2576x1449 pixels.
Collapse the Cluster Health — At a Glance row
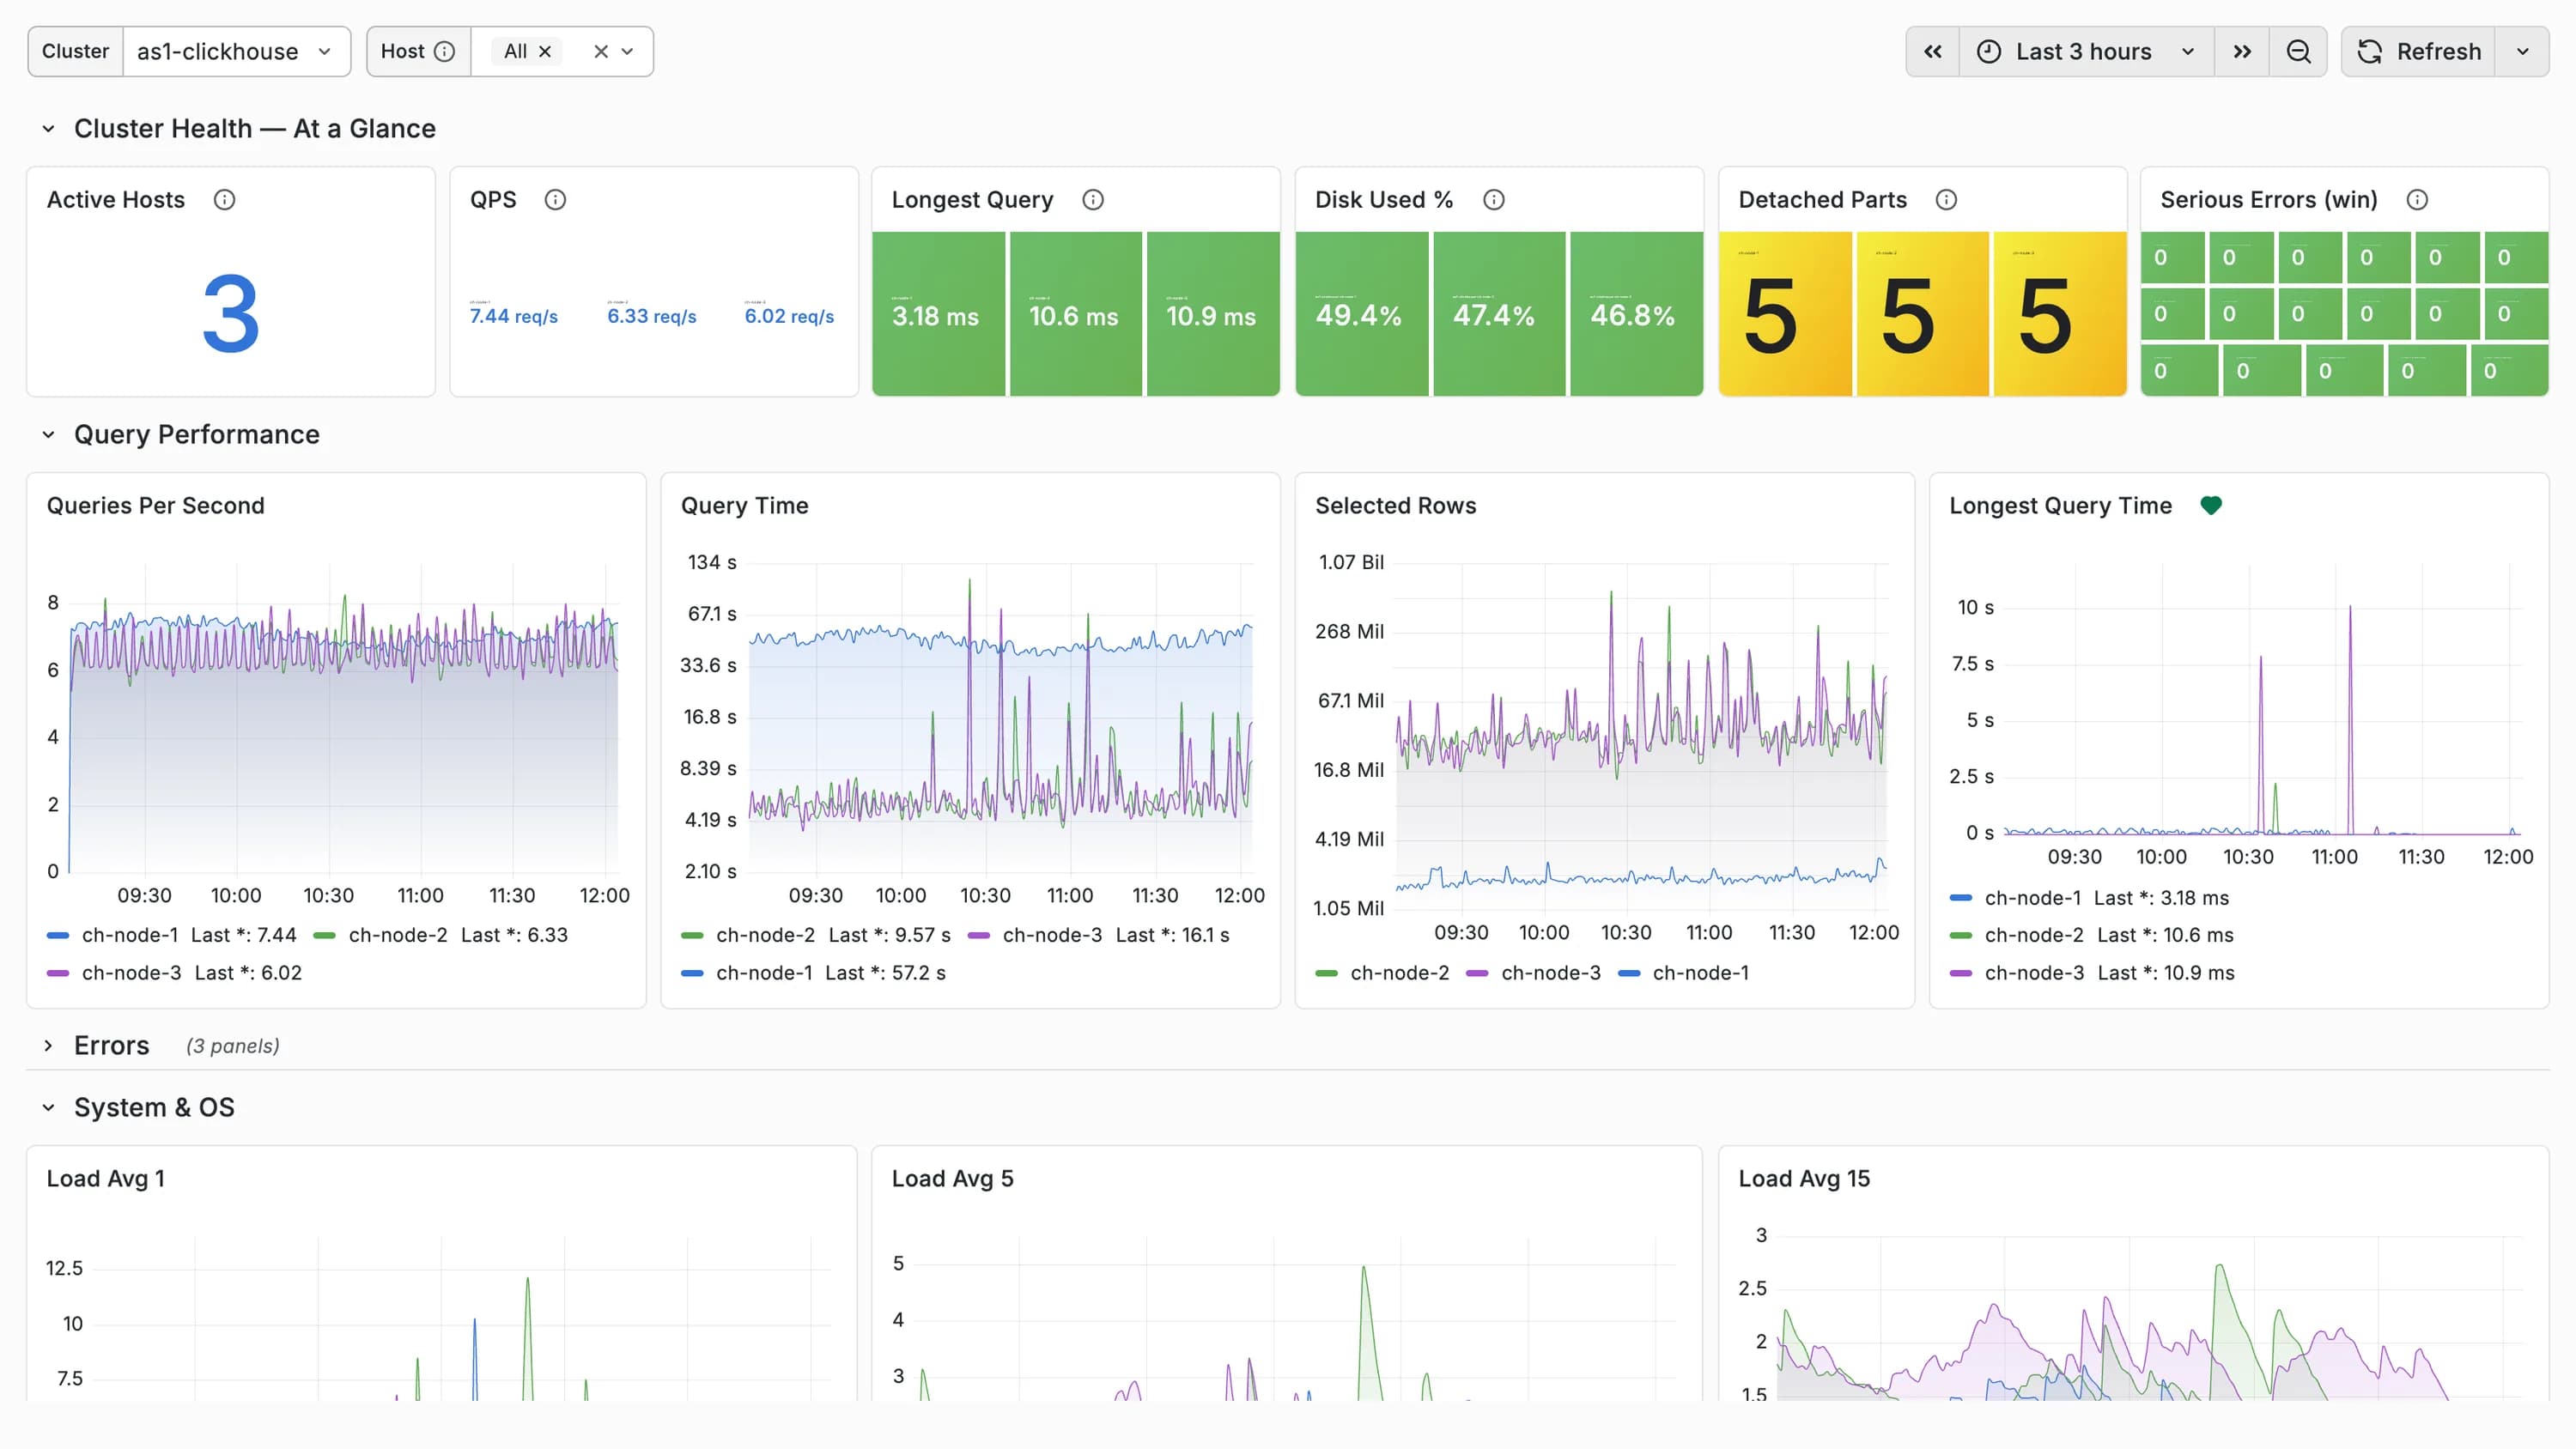click(x=48, y=129)
